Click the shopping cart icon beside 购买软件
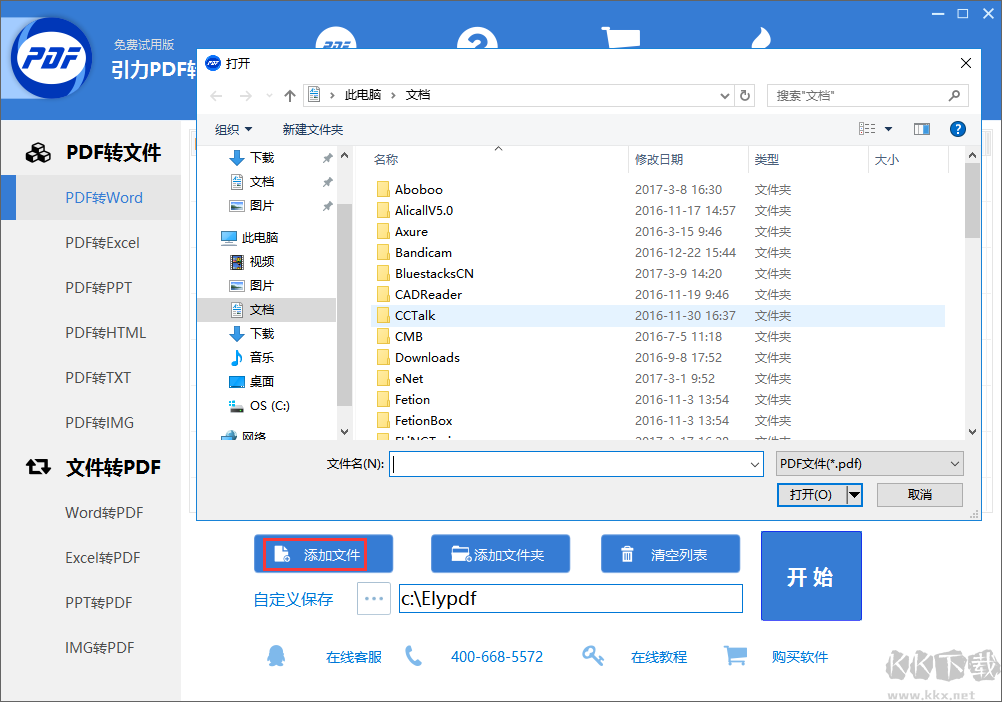 pos(736,656)
